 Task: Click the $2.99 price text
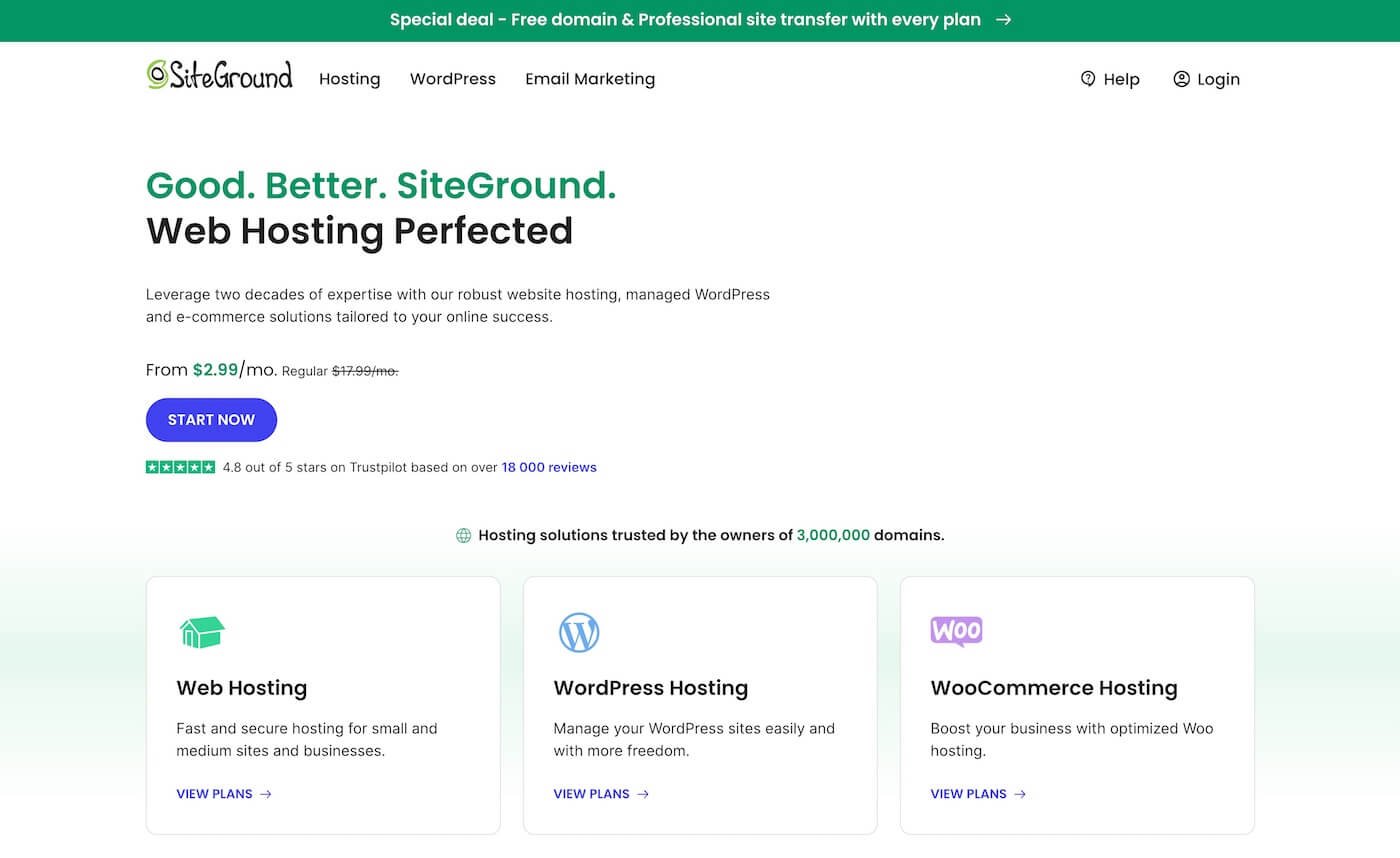pyautogui.click(x=215, y=369)
